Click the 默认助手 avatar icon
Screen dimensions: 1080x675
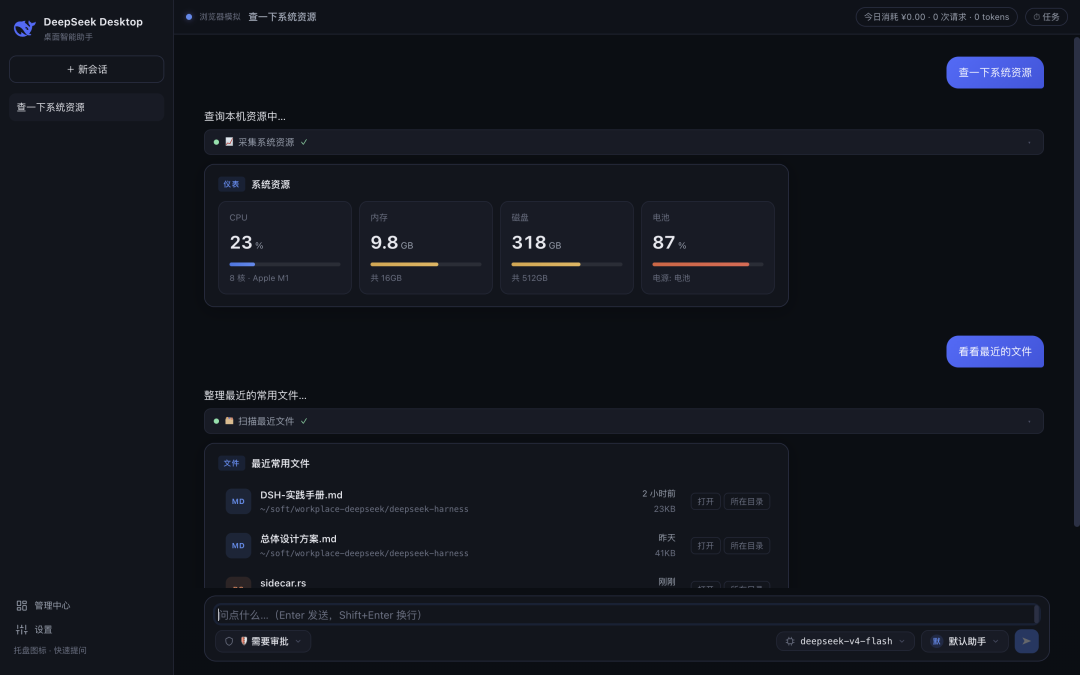936,641
